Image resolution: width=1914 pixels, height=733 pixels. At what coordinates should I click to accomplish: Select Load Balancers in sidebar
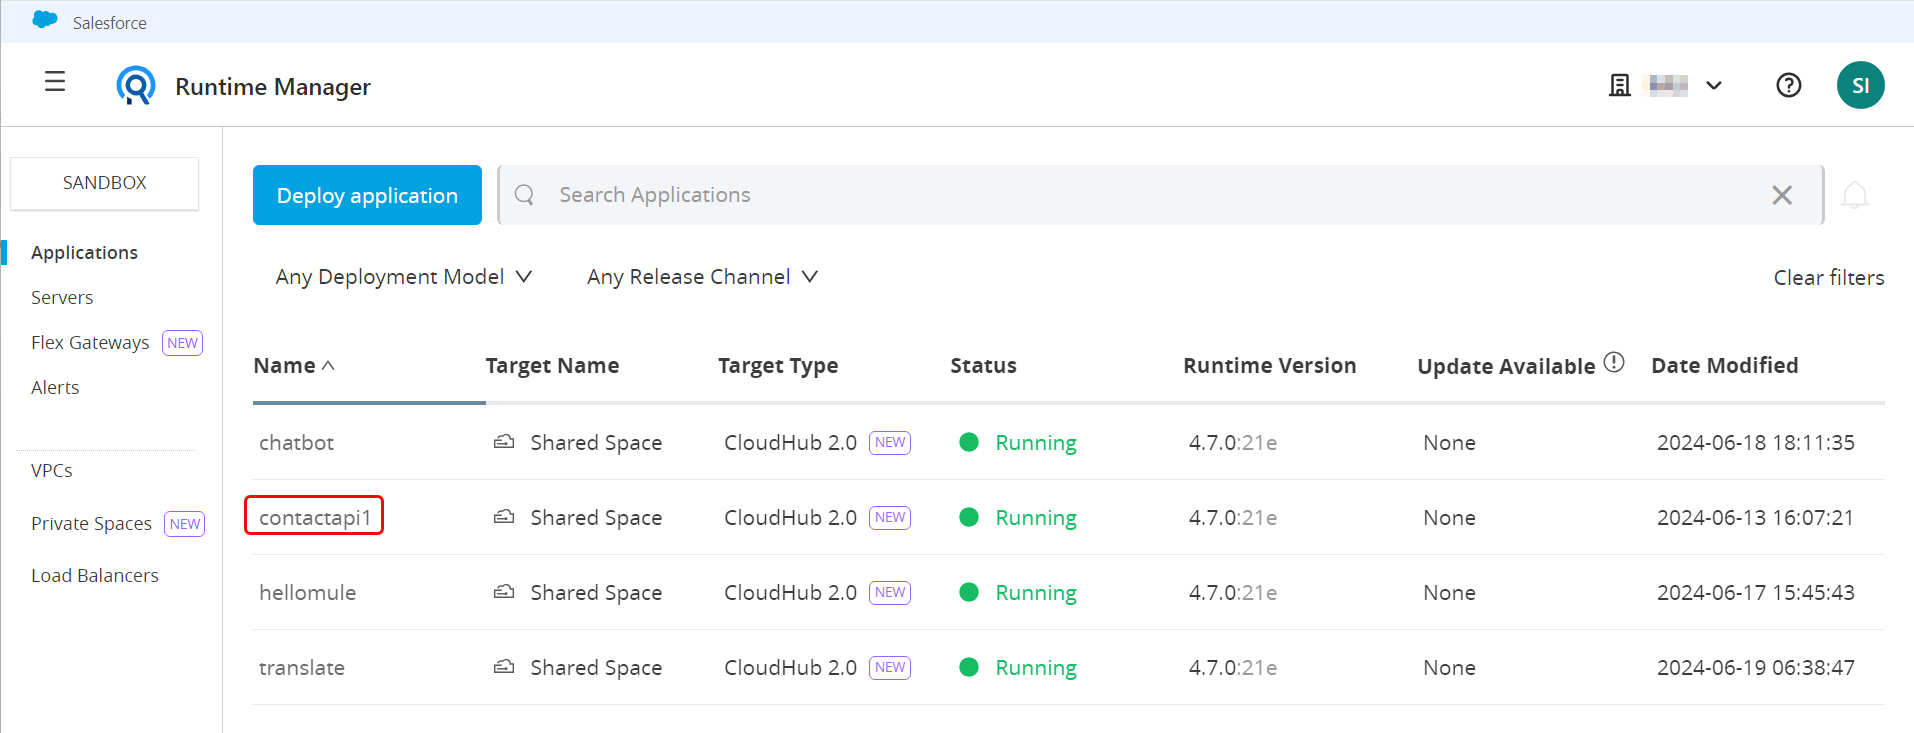95,576
